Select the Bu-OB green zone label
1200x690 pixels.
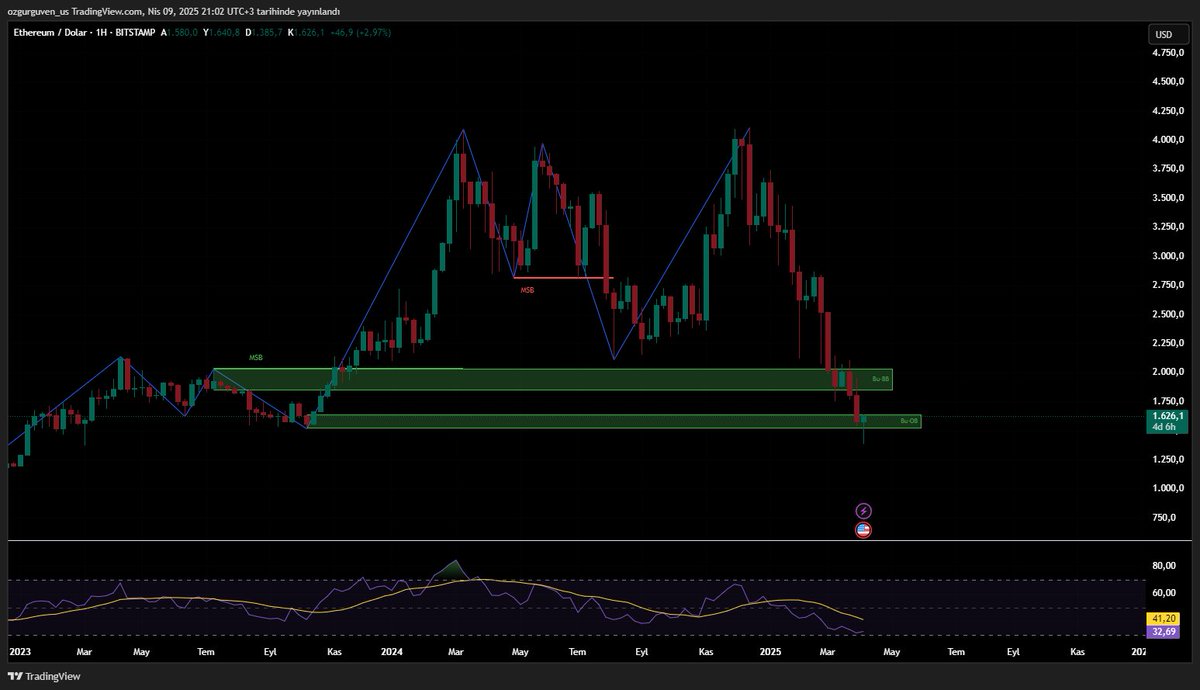click(x=908, y=421)
